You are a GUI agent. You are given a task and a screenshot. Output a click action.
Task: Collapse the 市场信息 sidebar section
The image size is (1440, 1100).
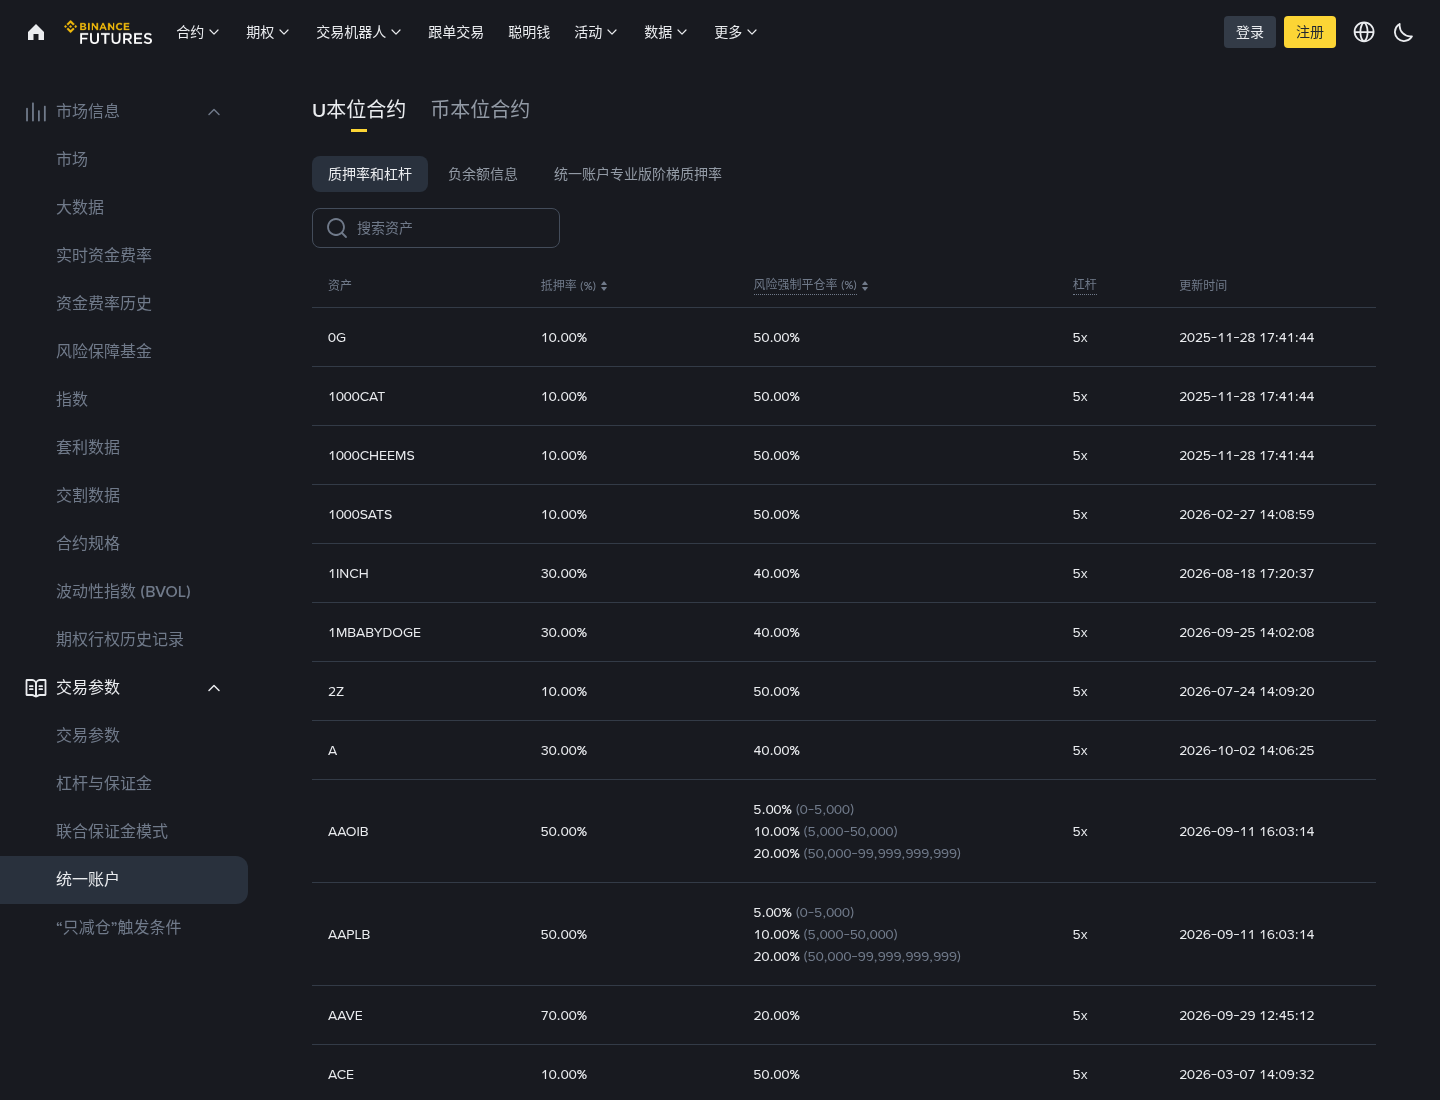tap(214, 112)
